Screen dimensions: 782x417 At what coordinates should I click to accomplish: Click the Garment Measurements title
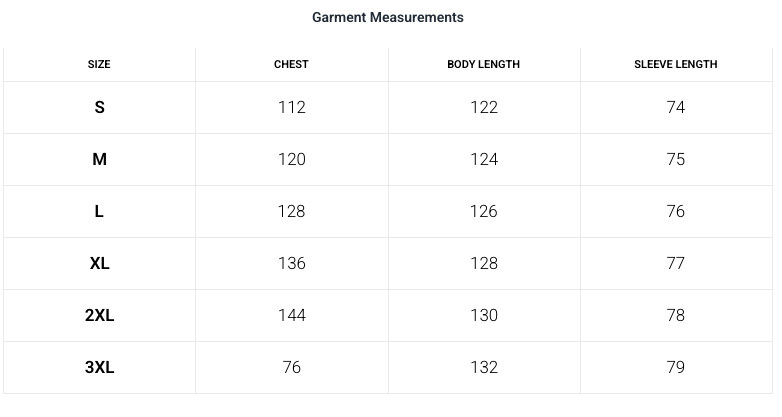click(388, 17)
